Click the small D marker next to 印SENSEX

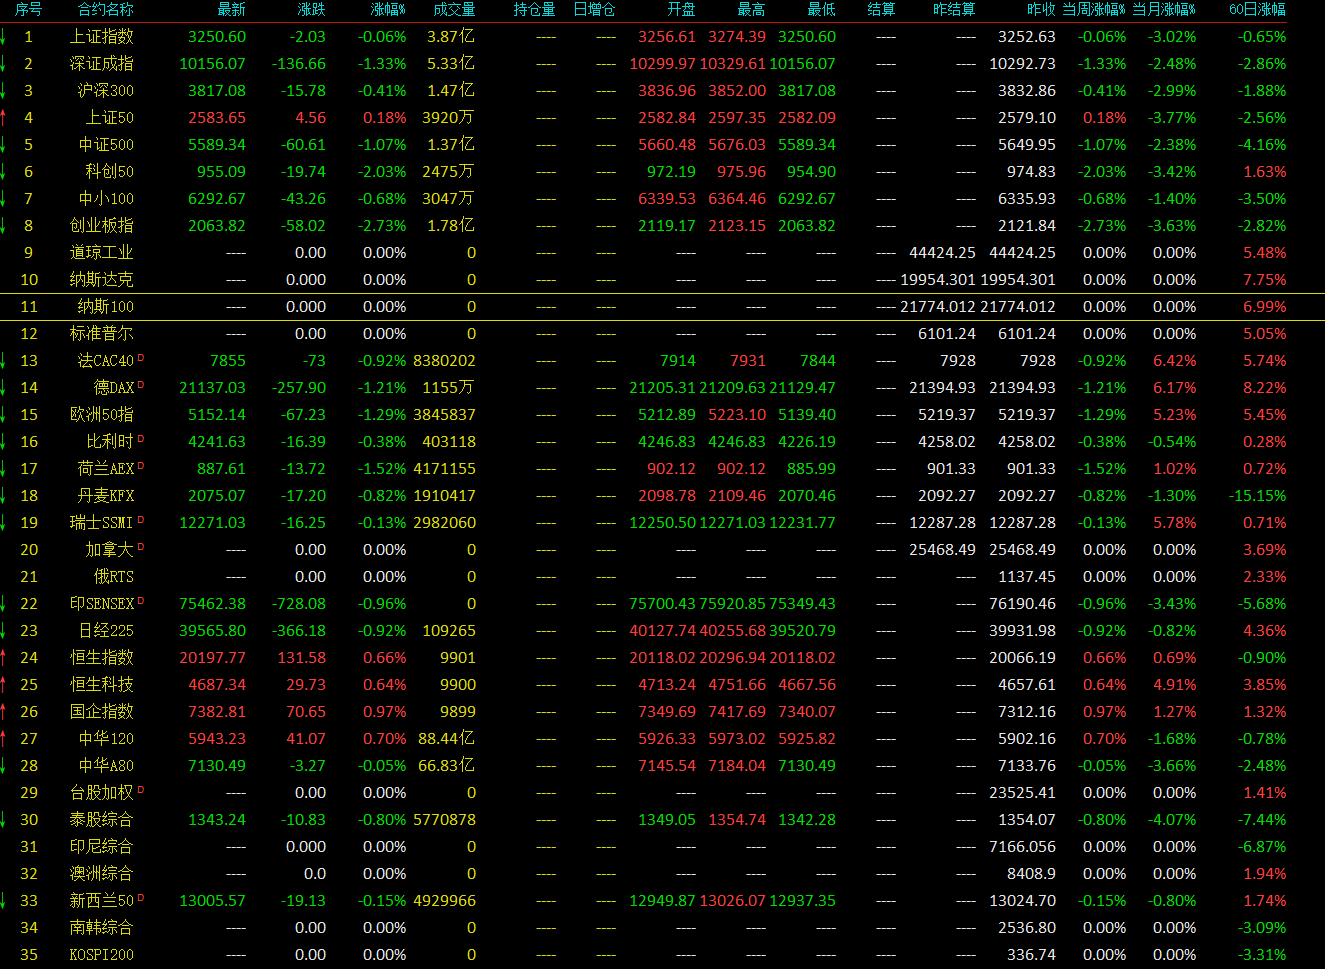coord(141,600)
